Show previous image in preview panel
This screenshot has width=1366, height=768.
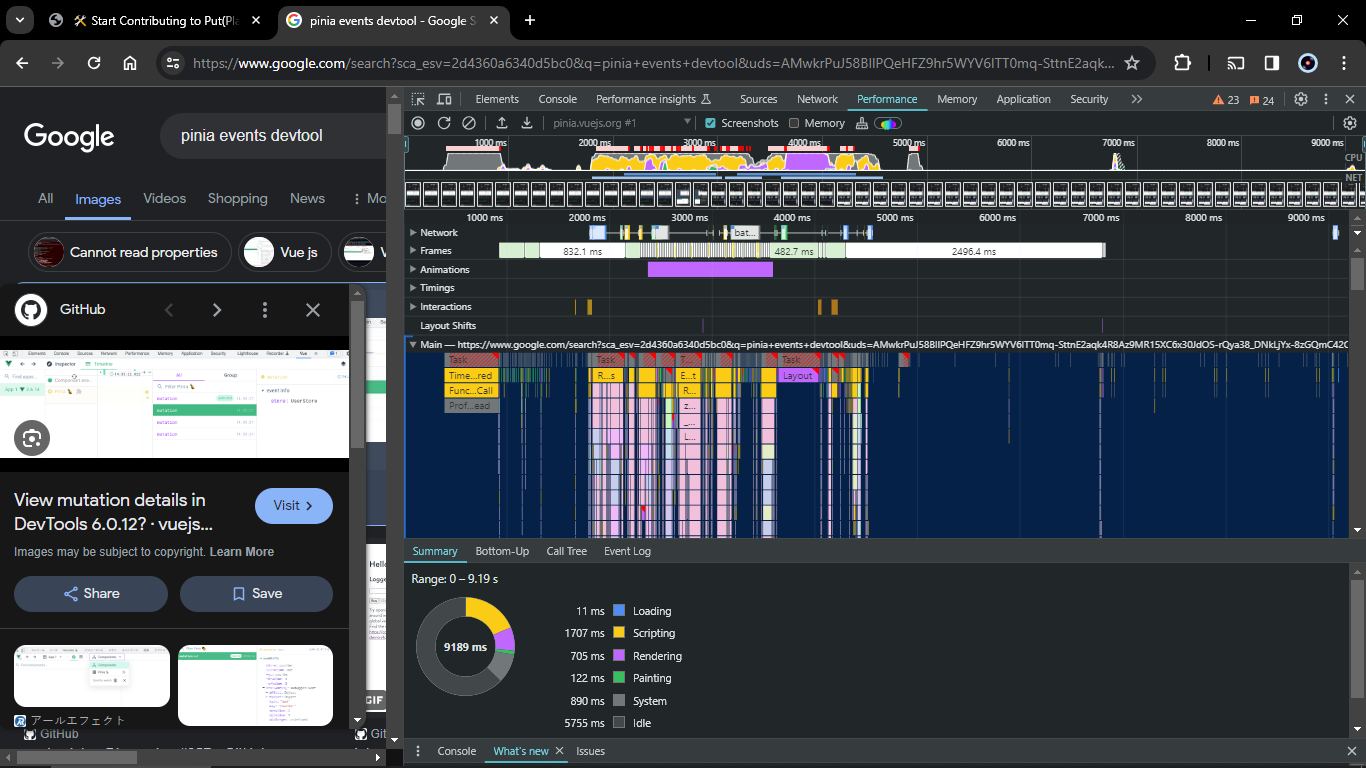169,310
